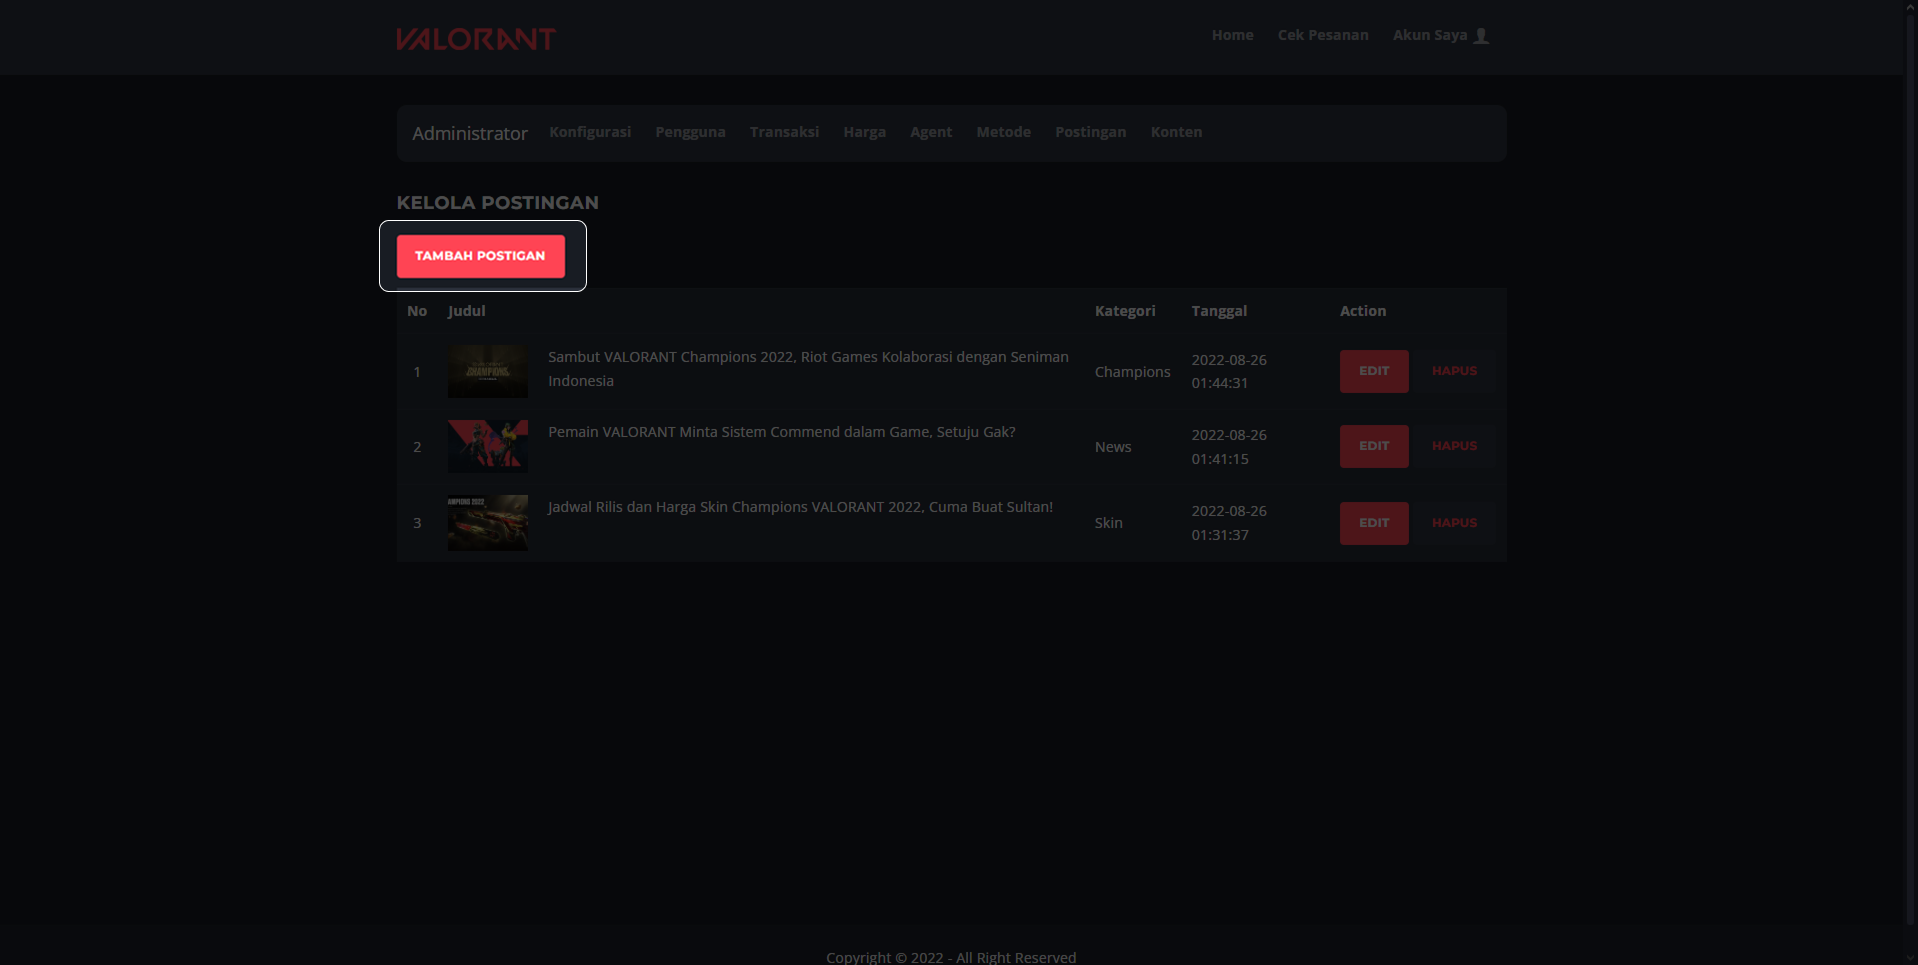This screenshot has width=1918, height=965.
Task: Switch to the Harga section
Action: 864,132
